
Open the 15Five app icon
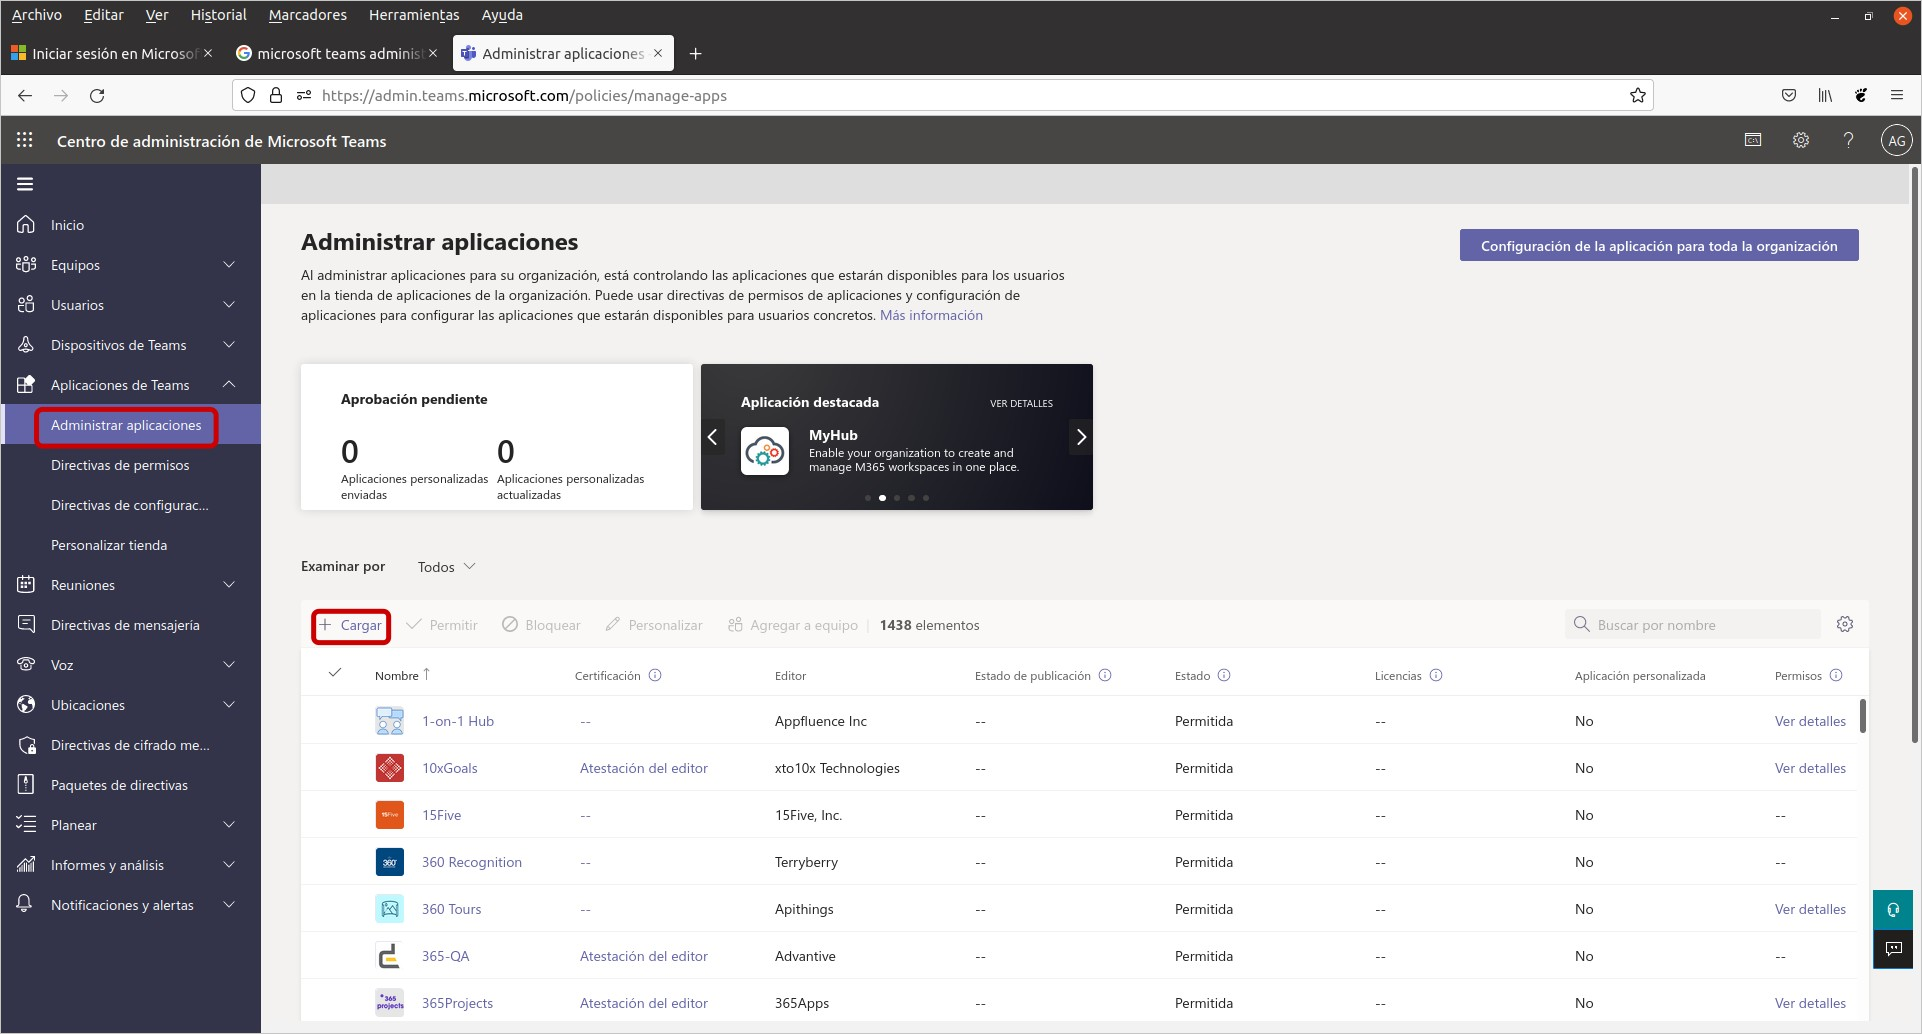click(x=390, y=815)
